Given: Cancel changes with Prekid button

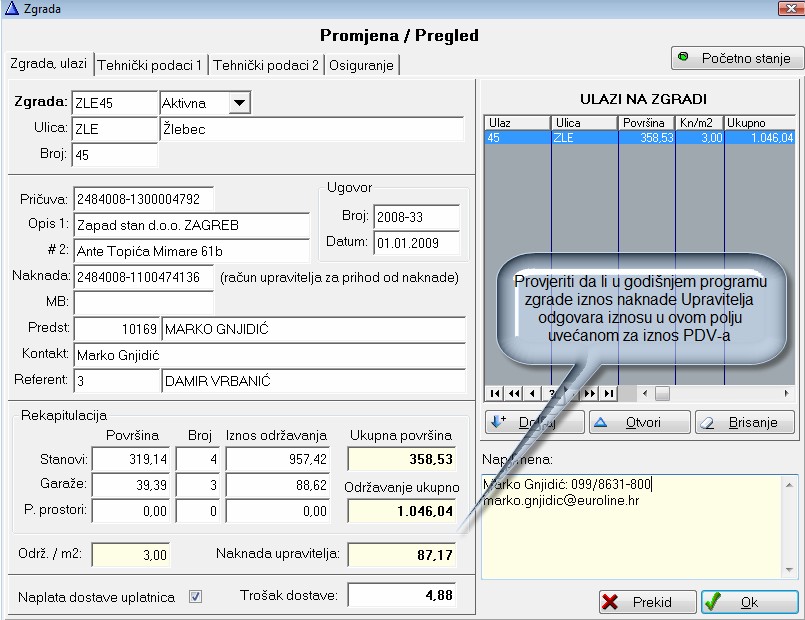Looking at the screenshot, I should click(647, 602).
